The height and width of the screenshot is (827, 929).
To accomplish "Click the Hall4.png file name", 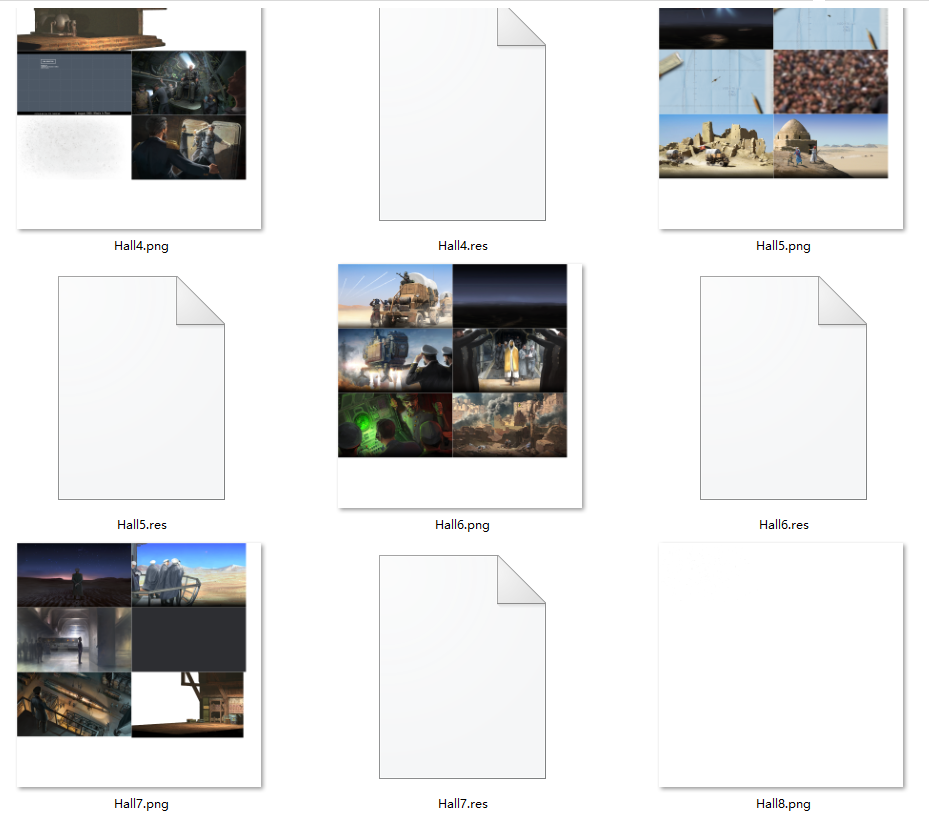I will (x=141, y=246).
